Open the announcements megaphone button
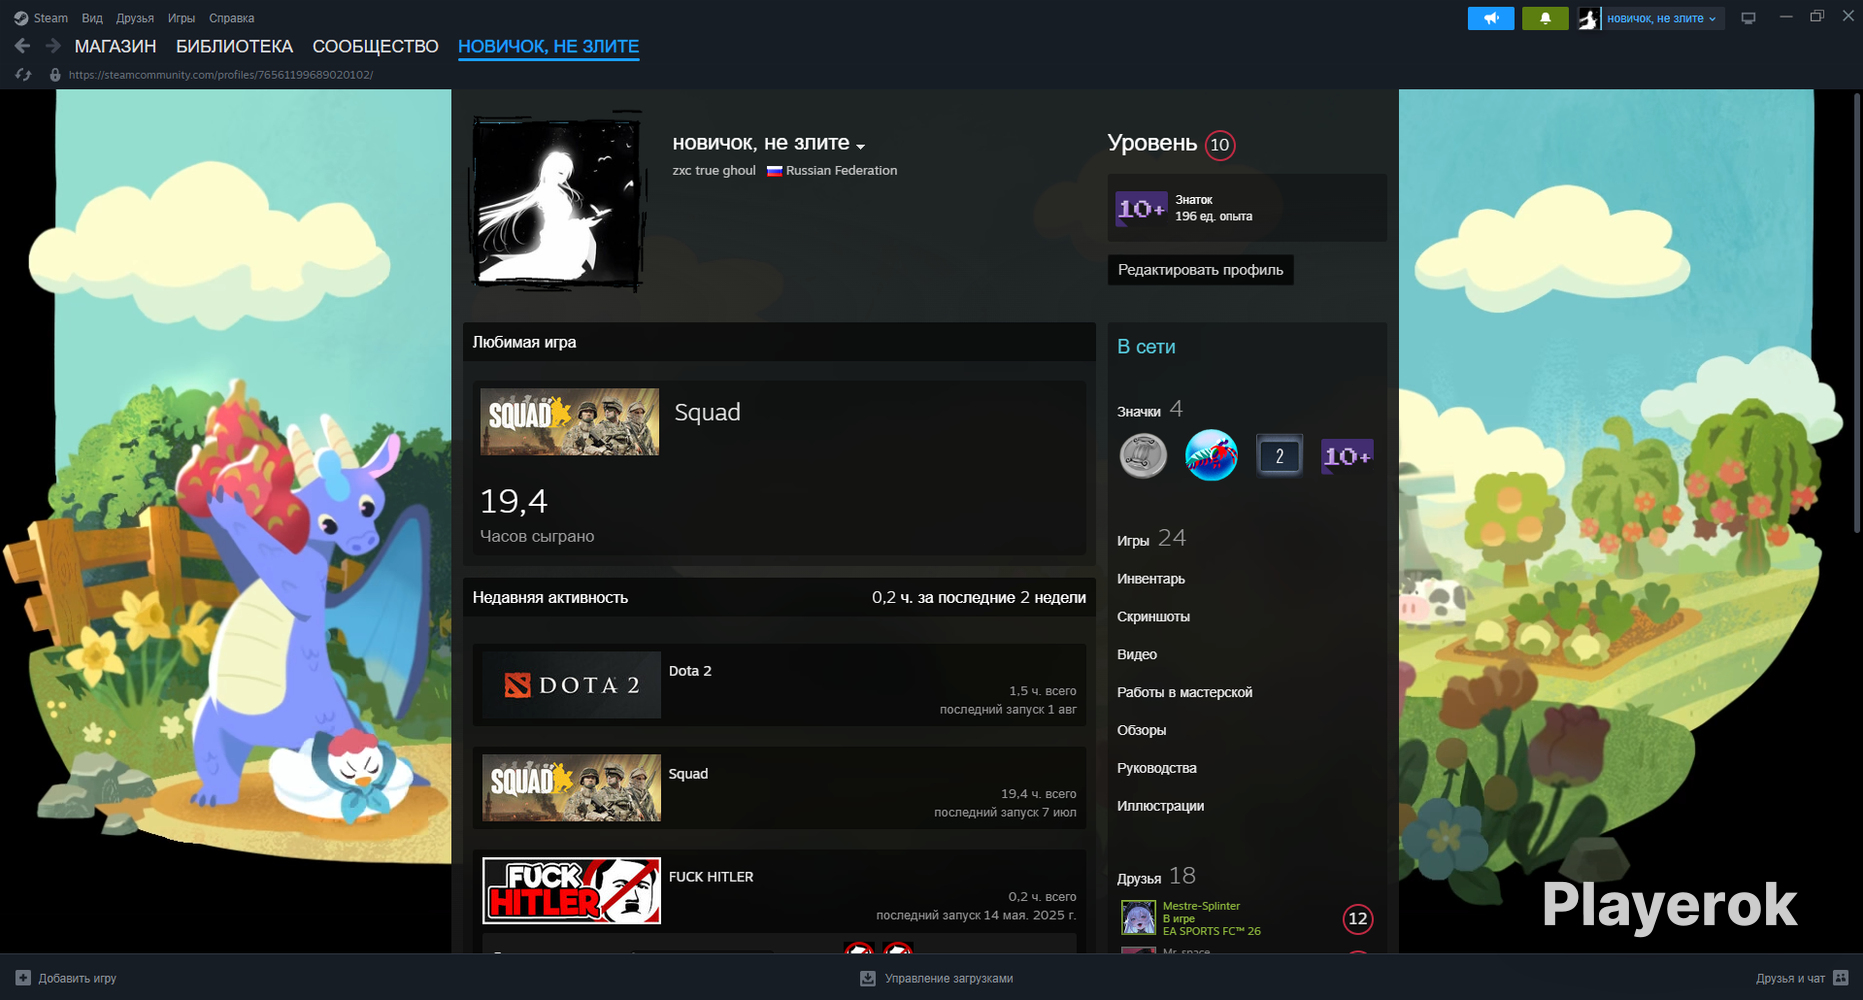 (1491, 18)
